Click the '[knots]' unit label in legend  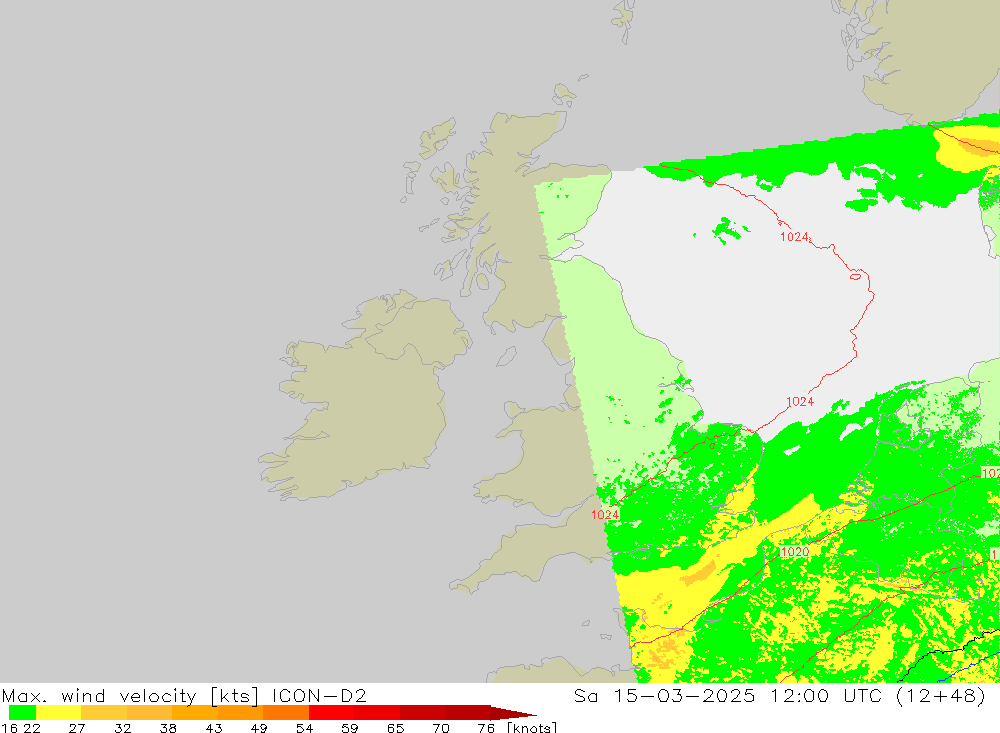coord(532,727)
